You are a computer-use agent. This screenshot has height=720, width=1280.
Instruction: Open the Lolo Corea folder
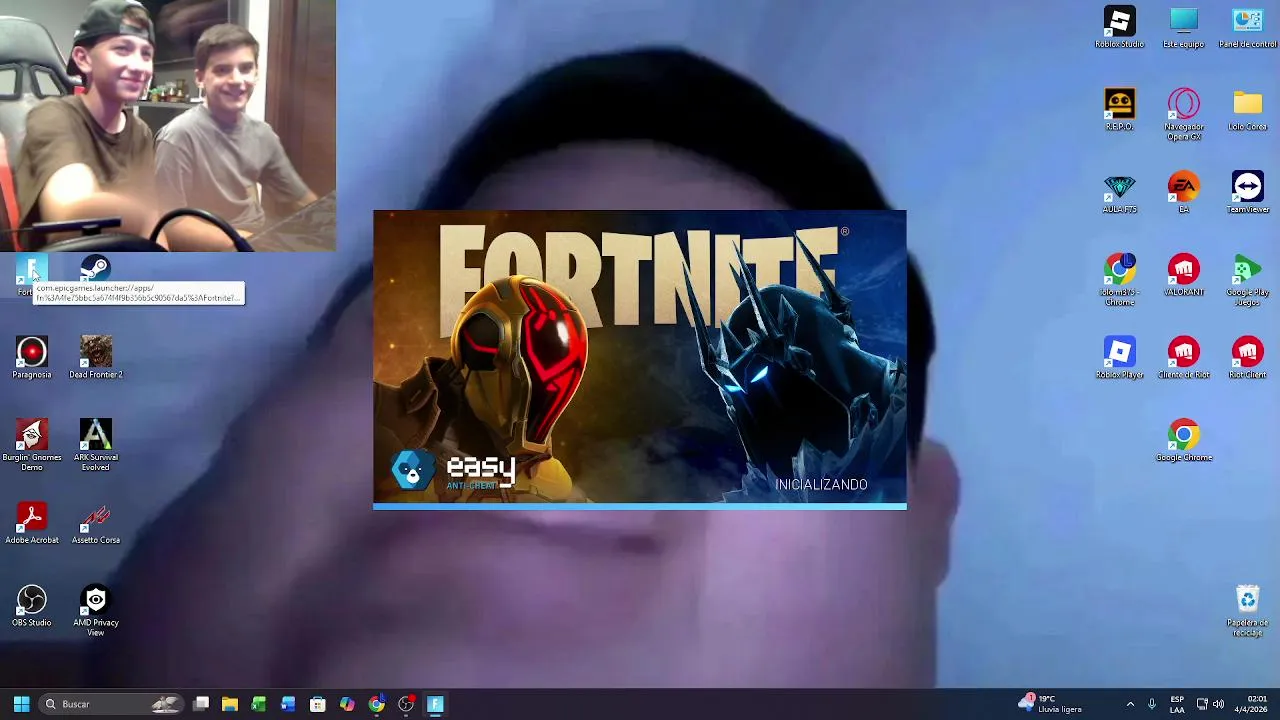tap(1247, 110)
